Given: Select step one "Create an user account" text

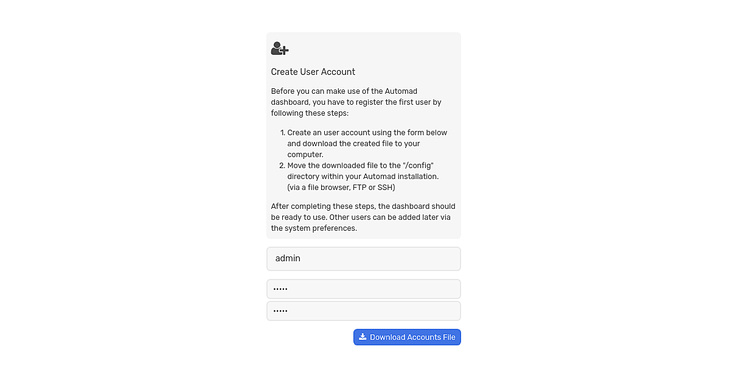Looking at the screenshot, I should (367, 144).
